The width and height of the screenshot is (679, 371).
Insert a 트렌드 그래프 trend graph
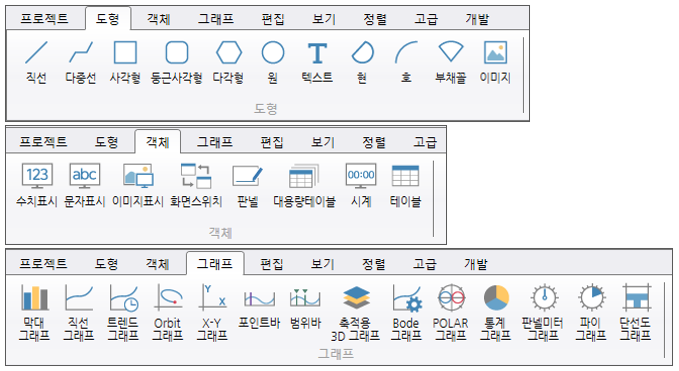tap(123, 312)
